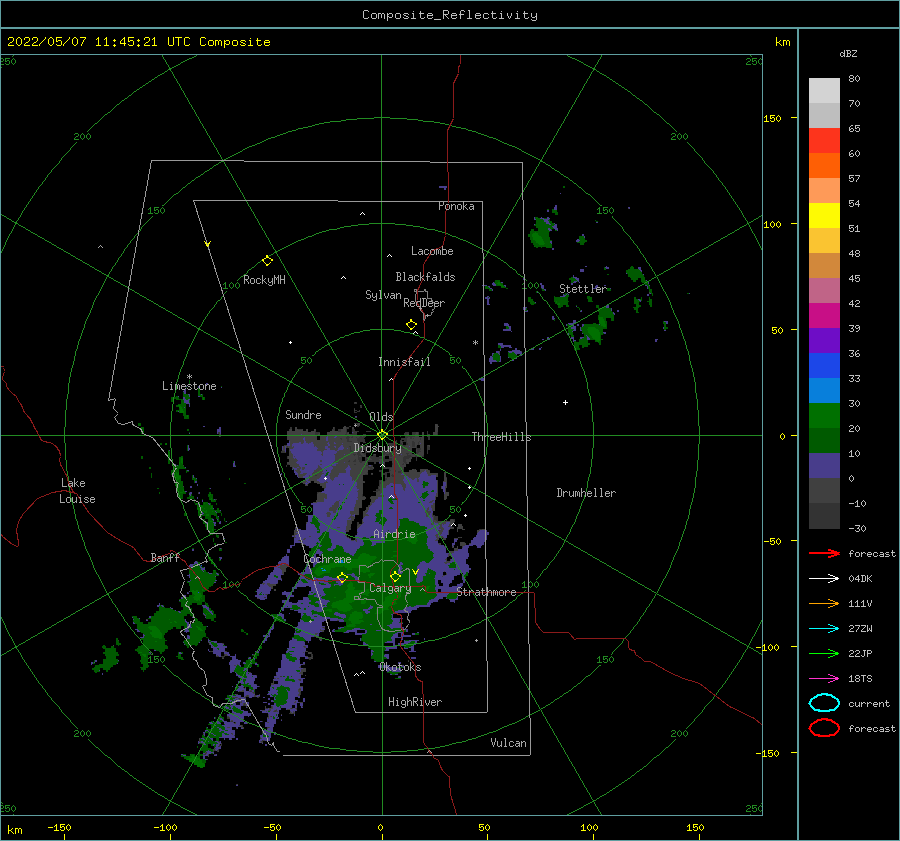The image size is (900, 841).
Task: Click the Lake Louise label
Action: coord(77,491)
